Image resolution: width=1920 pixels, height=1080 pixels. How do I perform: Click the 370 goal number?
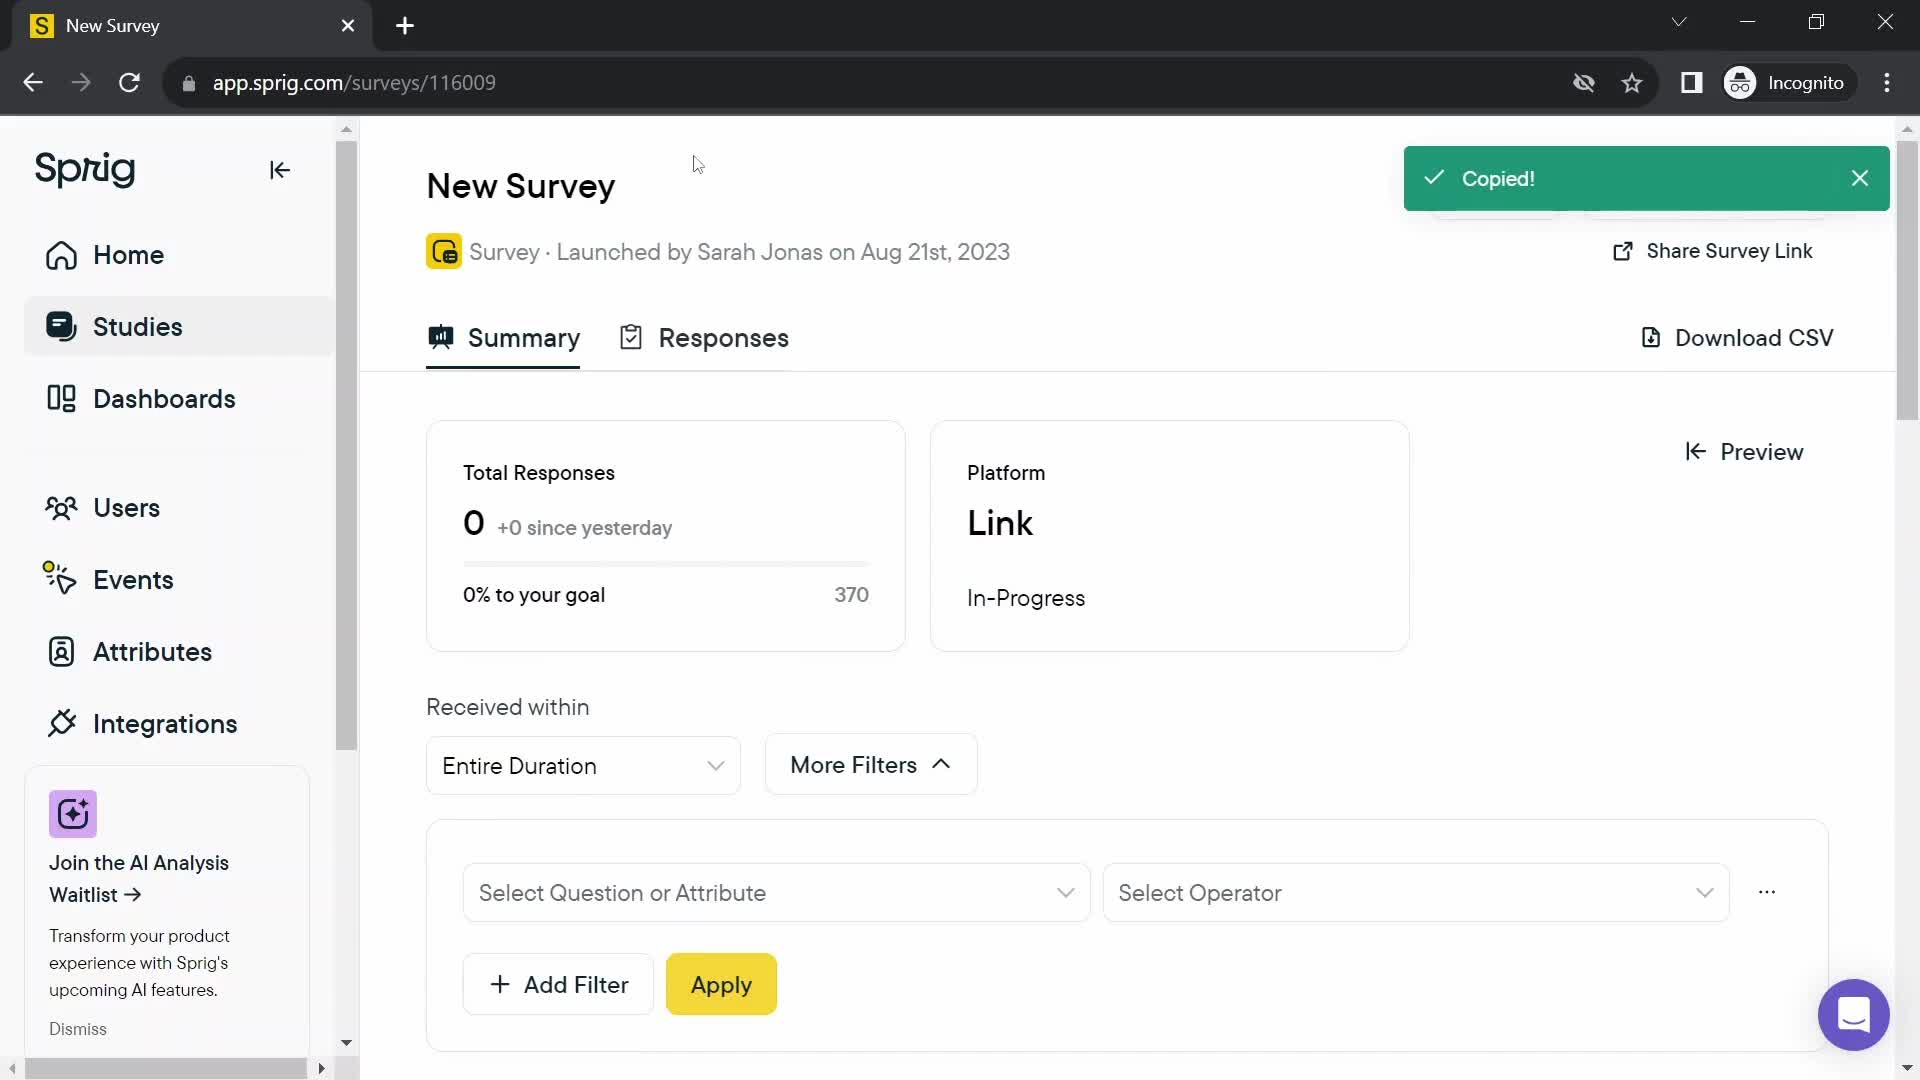click(851, 595)
